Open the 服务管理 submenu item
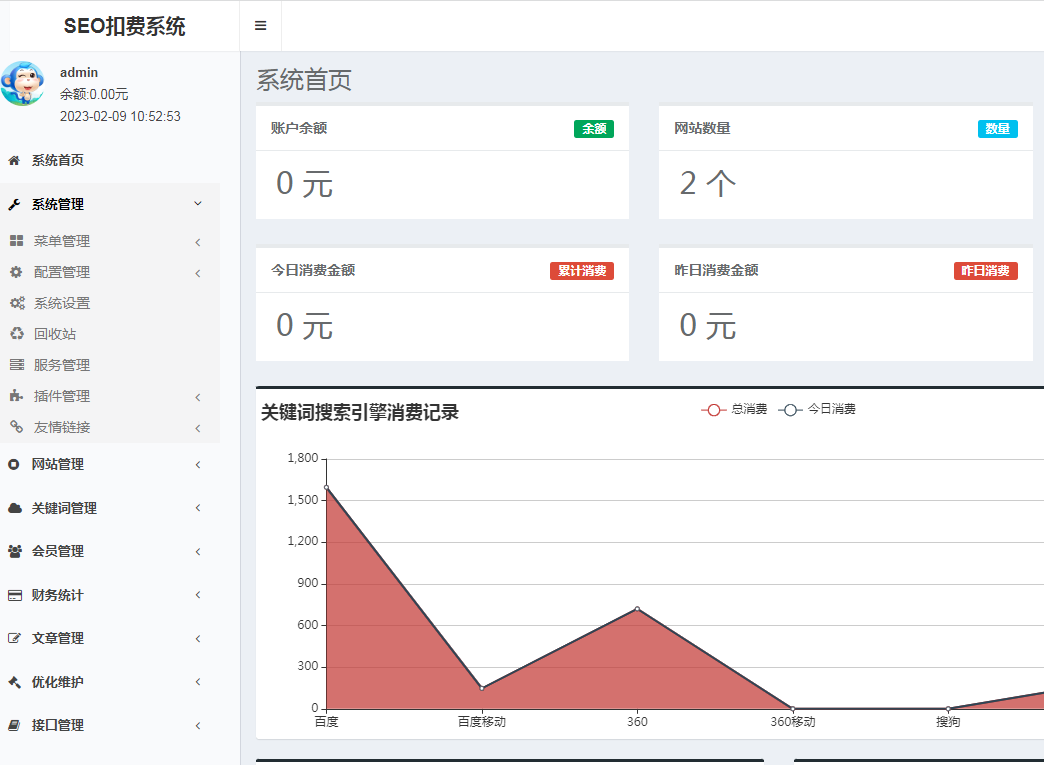 click(x=110, y=365)
